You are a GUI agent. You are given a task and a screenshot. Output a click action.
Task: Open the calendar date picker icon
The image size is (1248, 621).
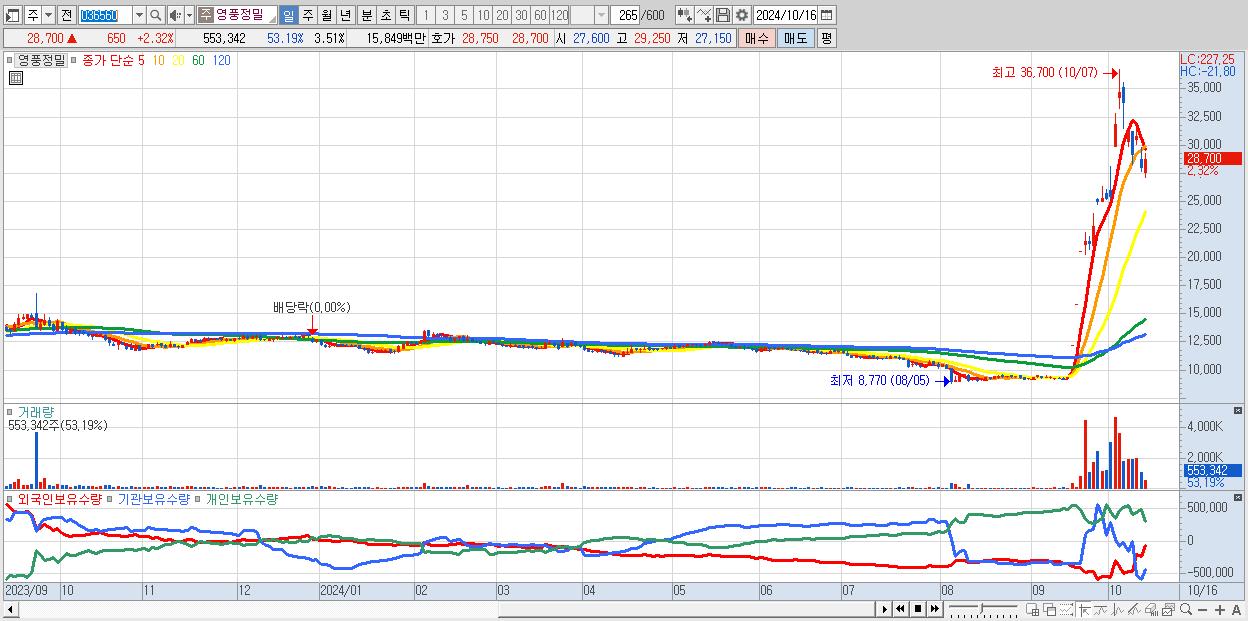pos(828,15)
